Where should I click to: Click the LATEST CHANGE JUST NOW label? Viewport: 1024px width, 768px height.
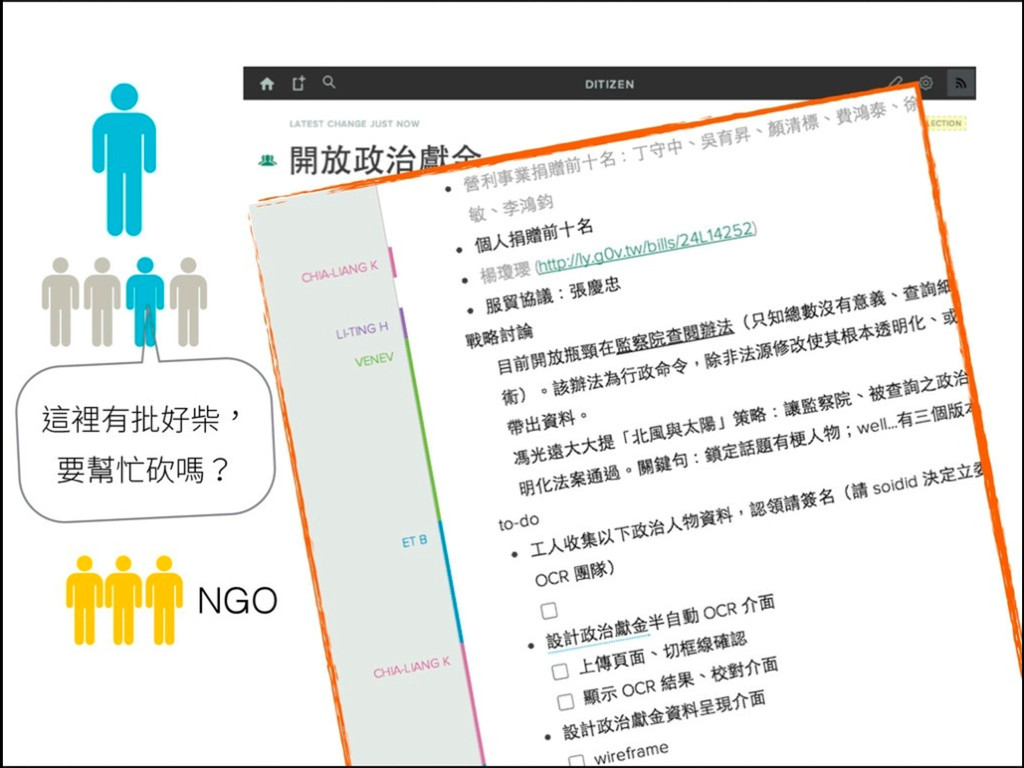tap(355, 123)
